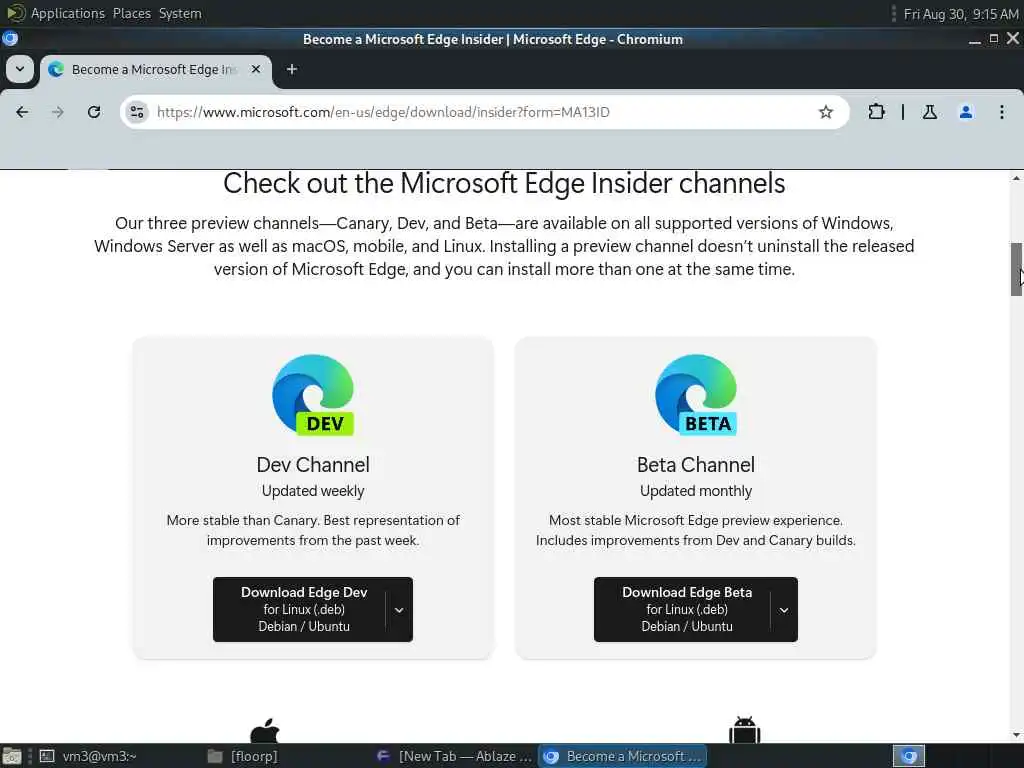Screen dimensions: 1024x768
Task: Click the 'Updated monthly' text
Action: point(696,491)
